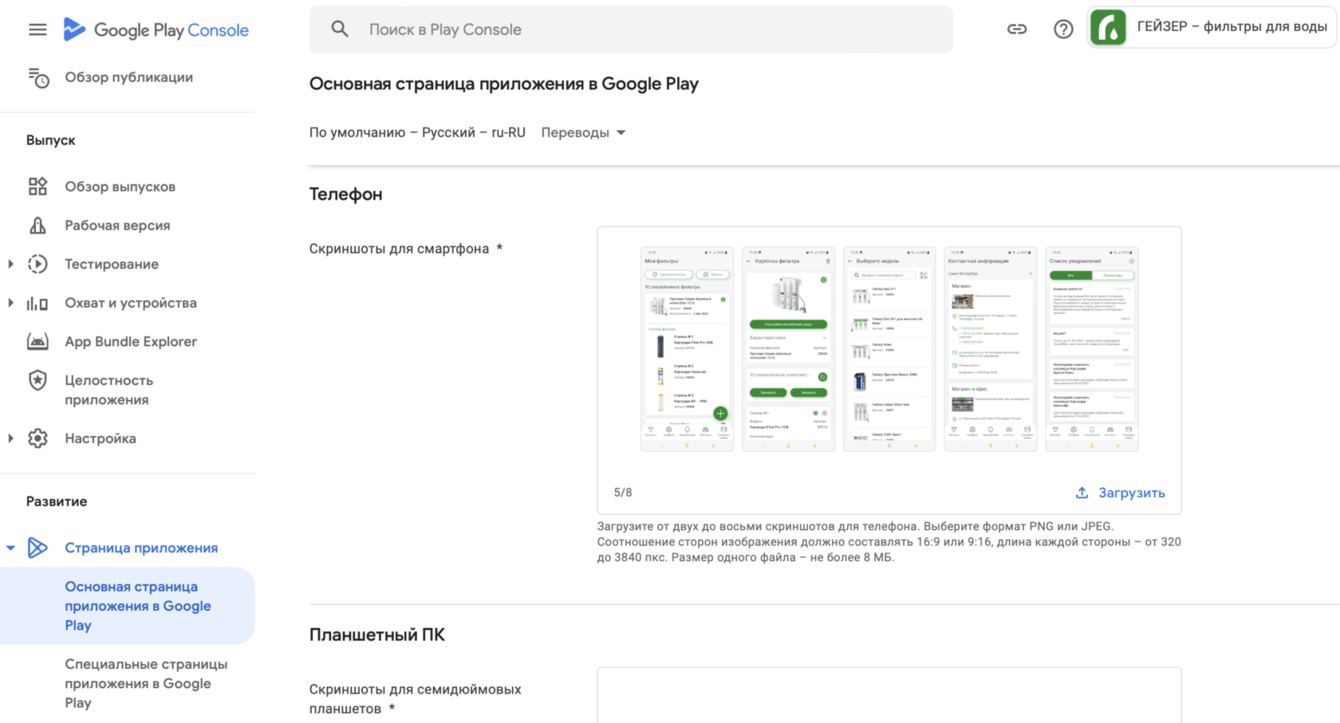Click the copy link icon
The height and width of the screenshot is (723, 1340).
coord(1017,29)
